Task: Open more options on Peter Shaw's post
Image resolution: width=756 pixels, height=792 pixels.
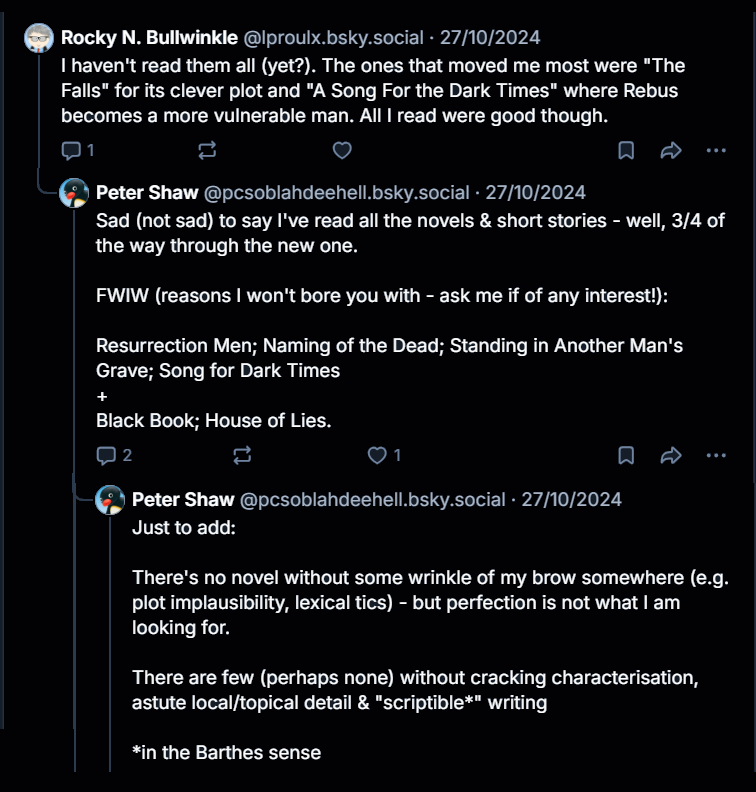Action: pyautogui.click(x=716, y=456)
